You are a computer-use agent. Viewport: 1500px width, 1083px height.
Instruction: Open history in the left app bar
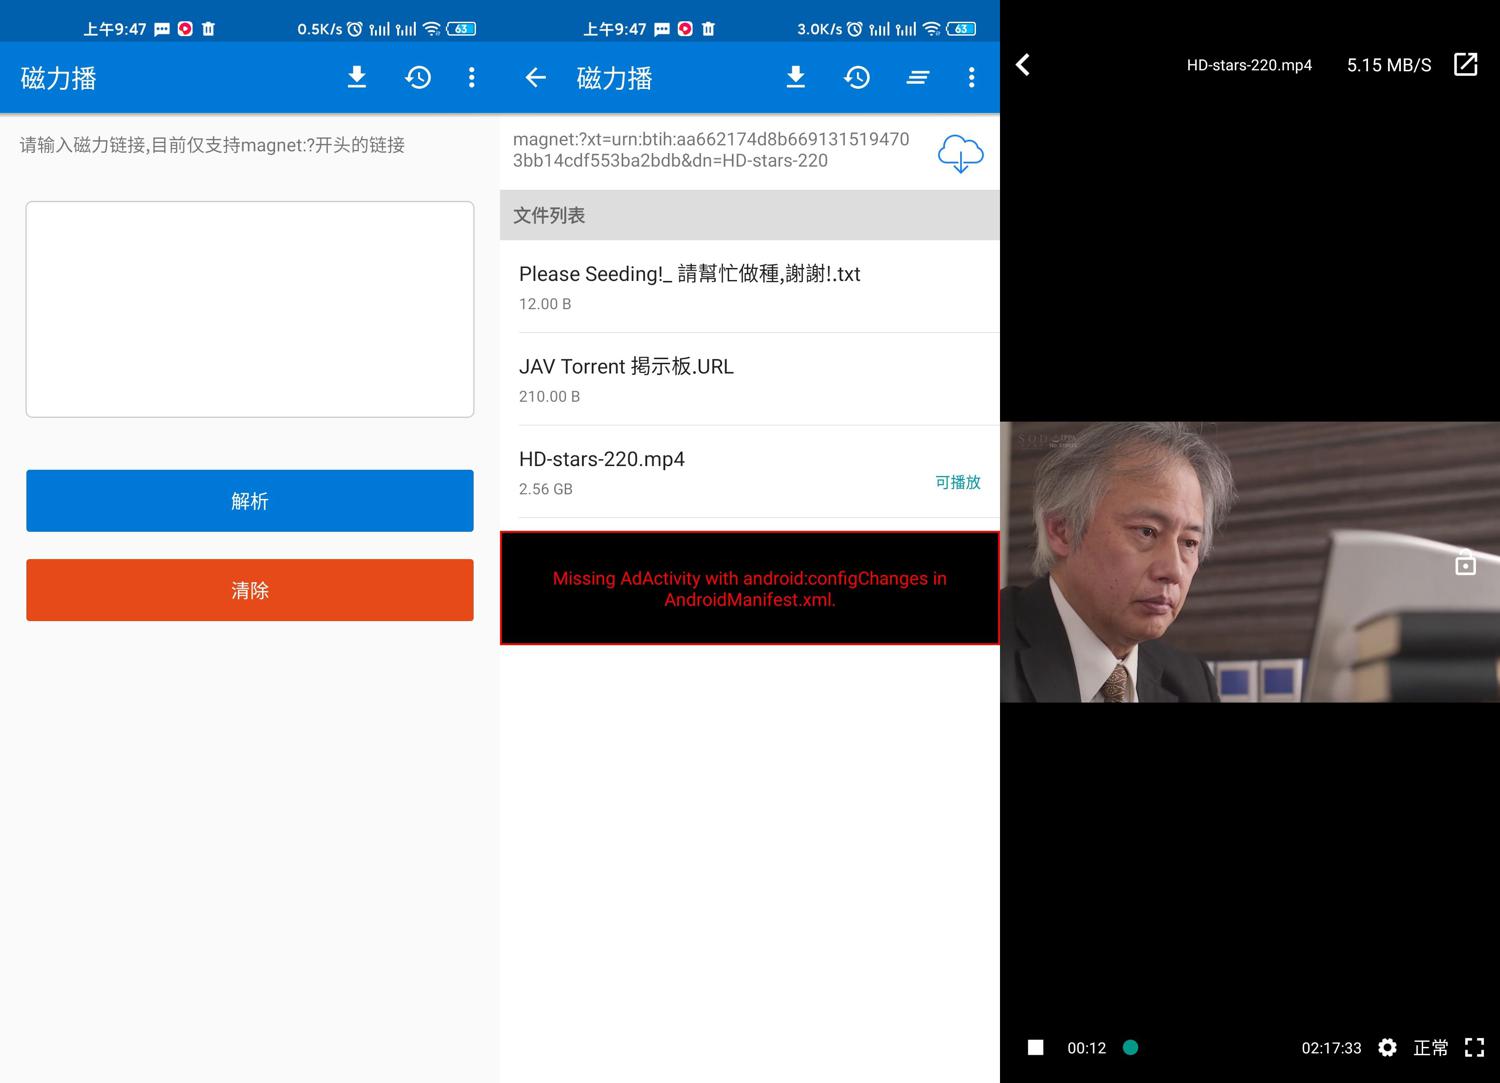click(x=418, y=77)
